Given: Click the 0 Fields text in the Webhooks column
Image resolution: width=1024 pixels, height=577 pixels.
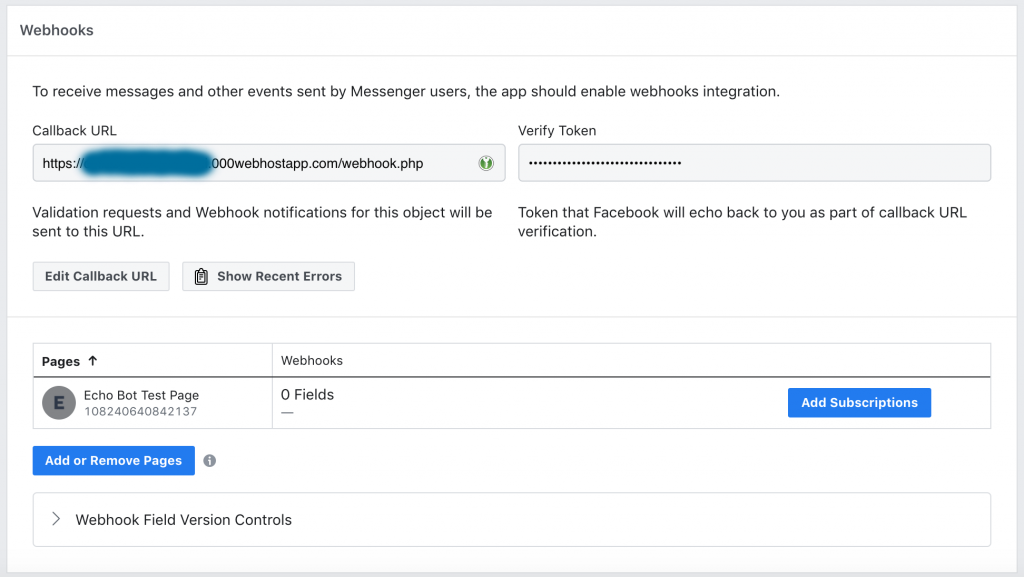Looking at the screenshot, I should click(x=307, y=395).
